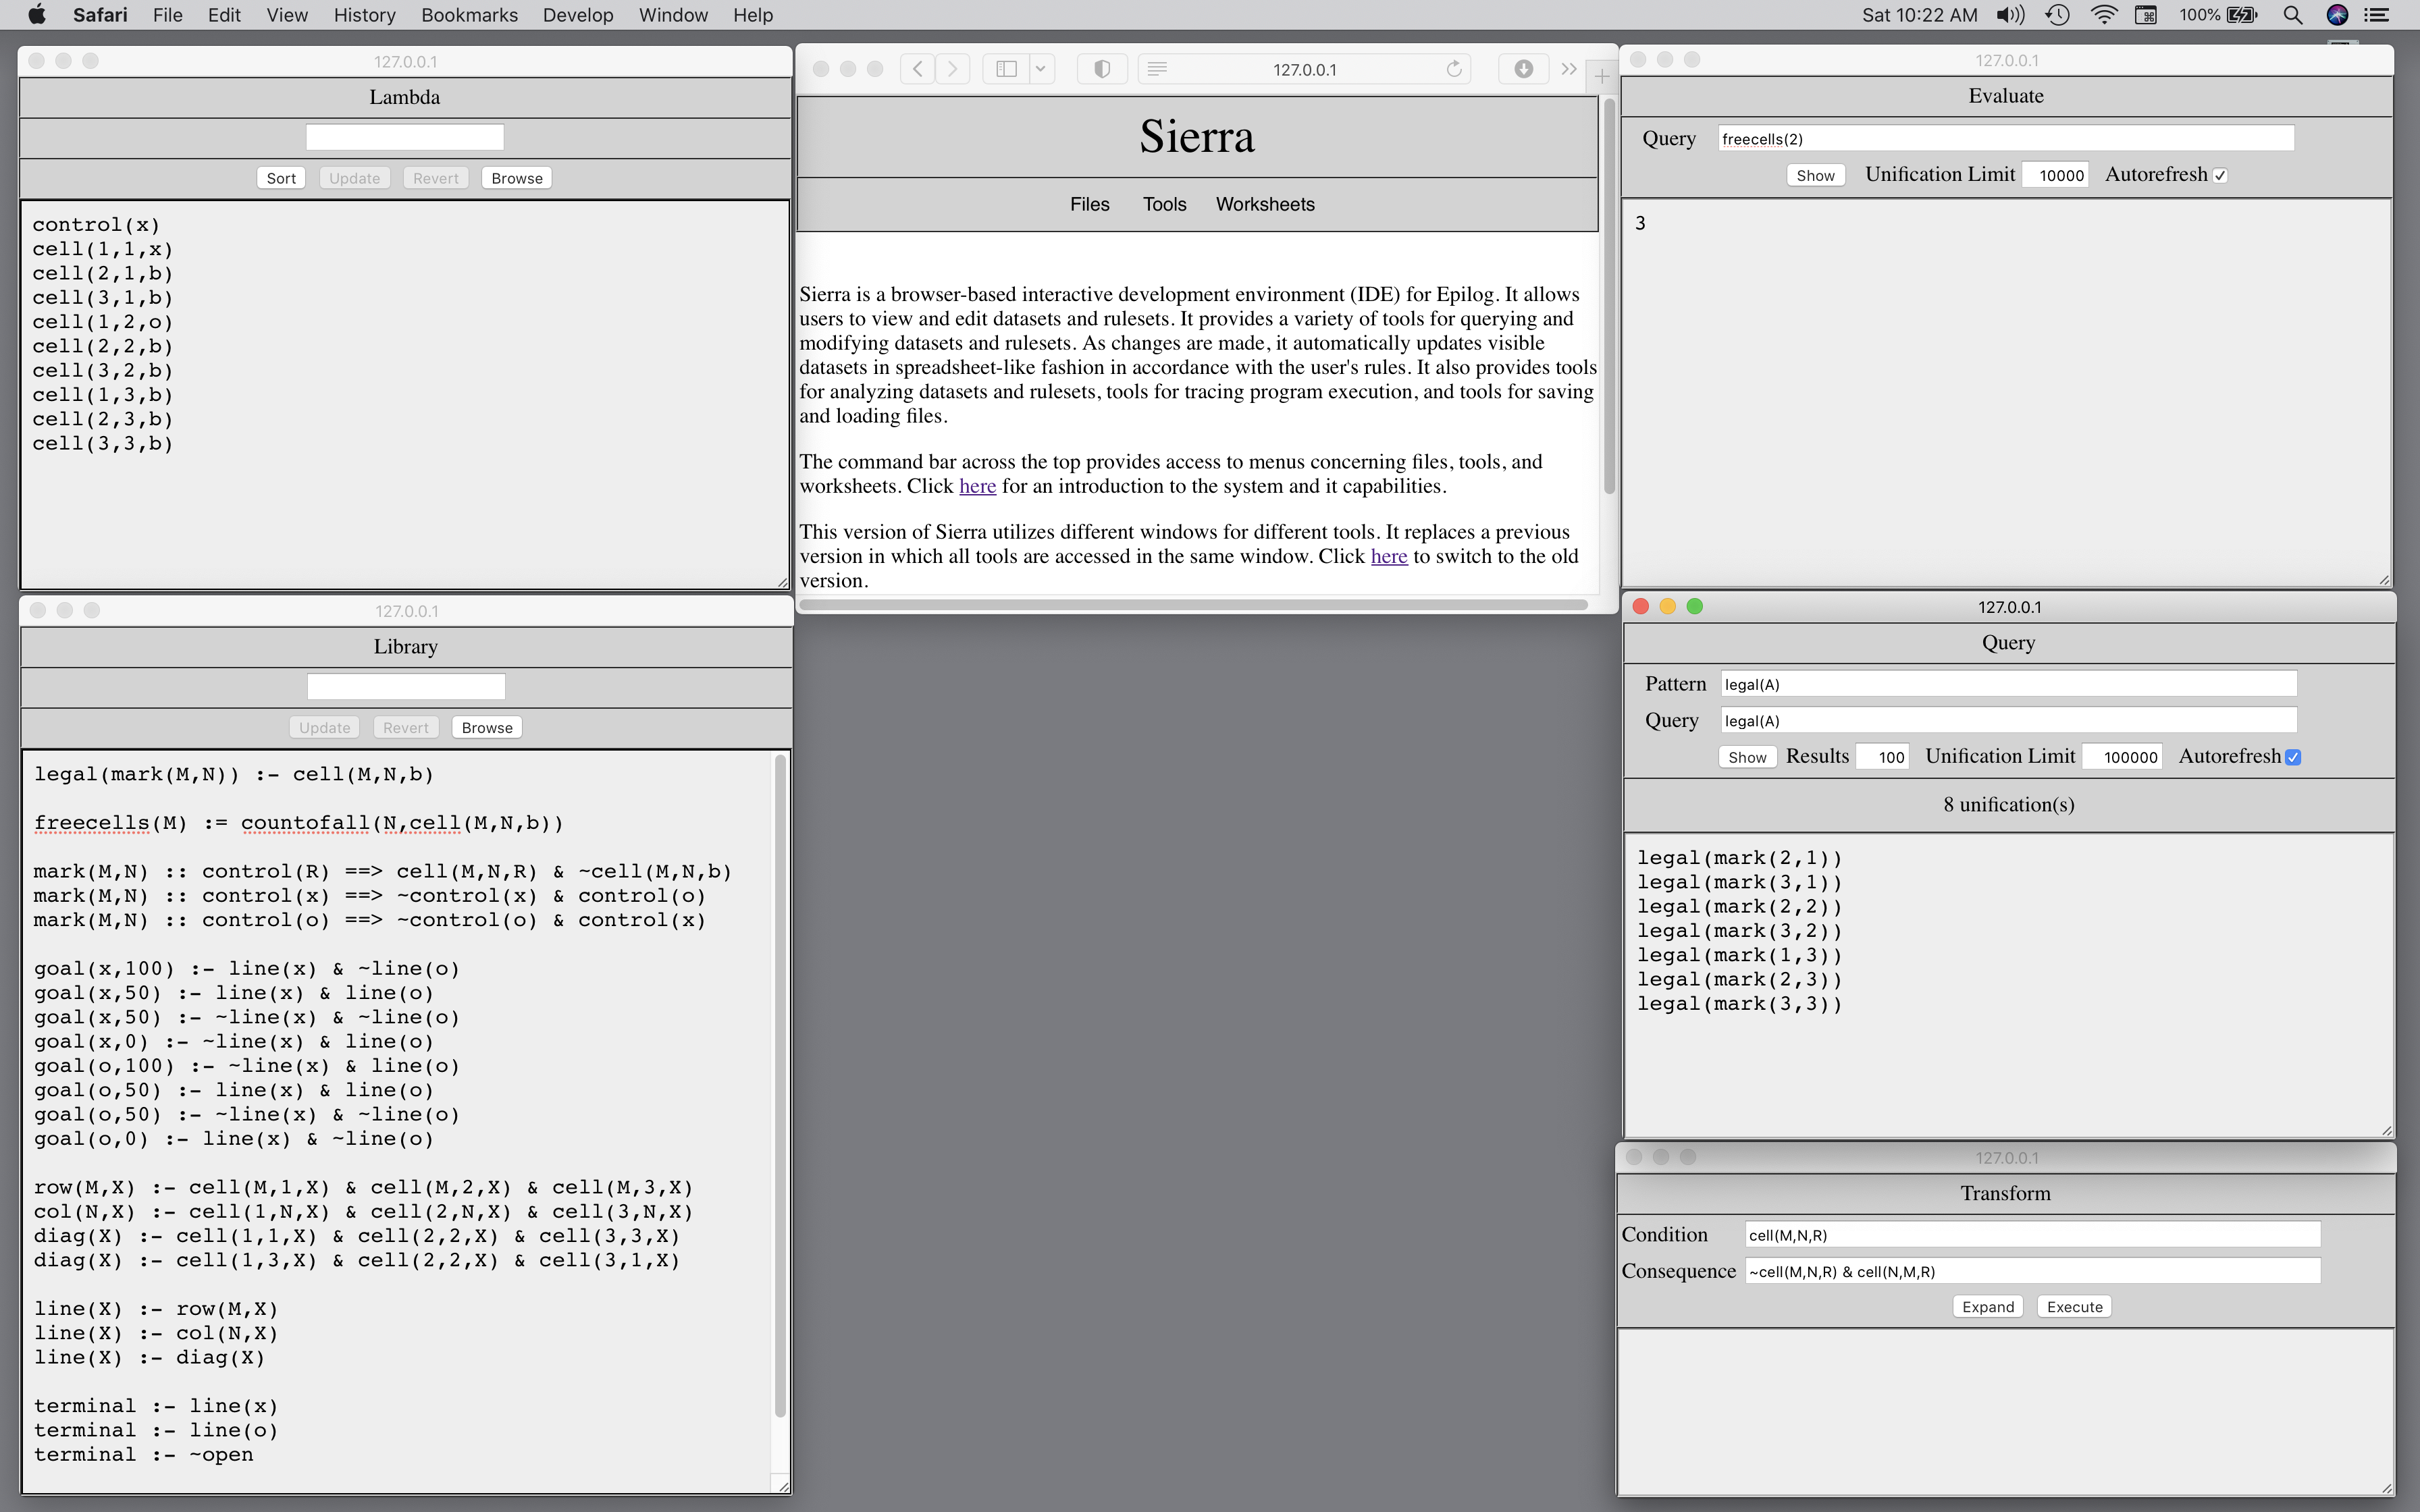The height and width of the screenshot is (1512, 2420).
Task: Open the Safari downloads button
Action: 1523,69
